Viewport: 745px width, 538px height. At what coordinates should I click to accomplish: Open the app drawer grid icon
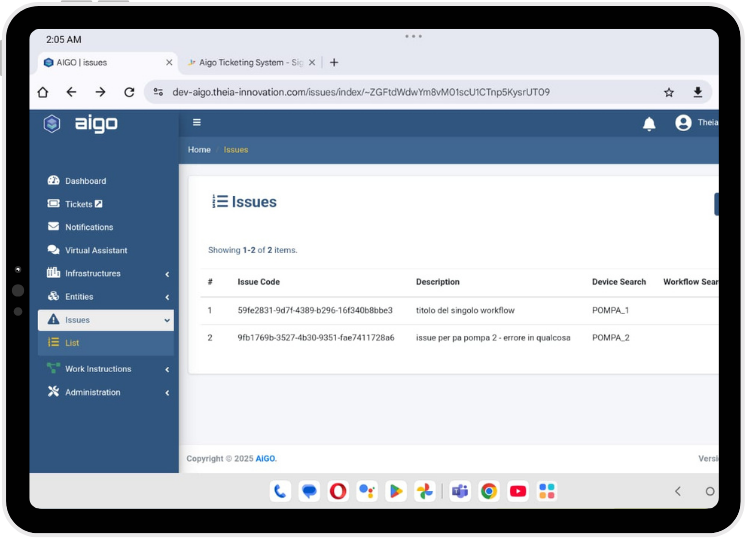547,491
